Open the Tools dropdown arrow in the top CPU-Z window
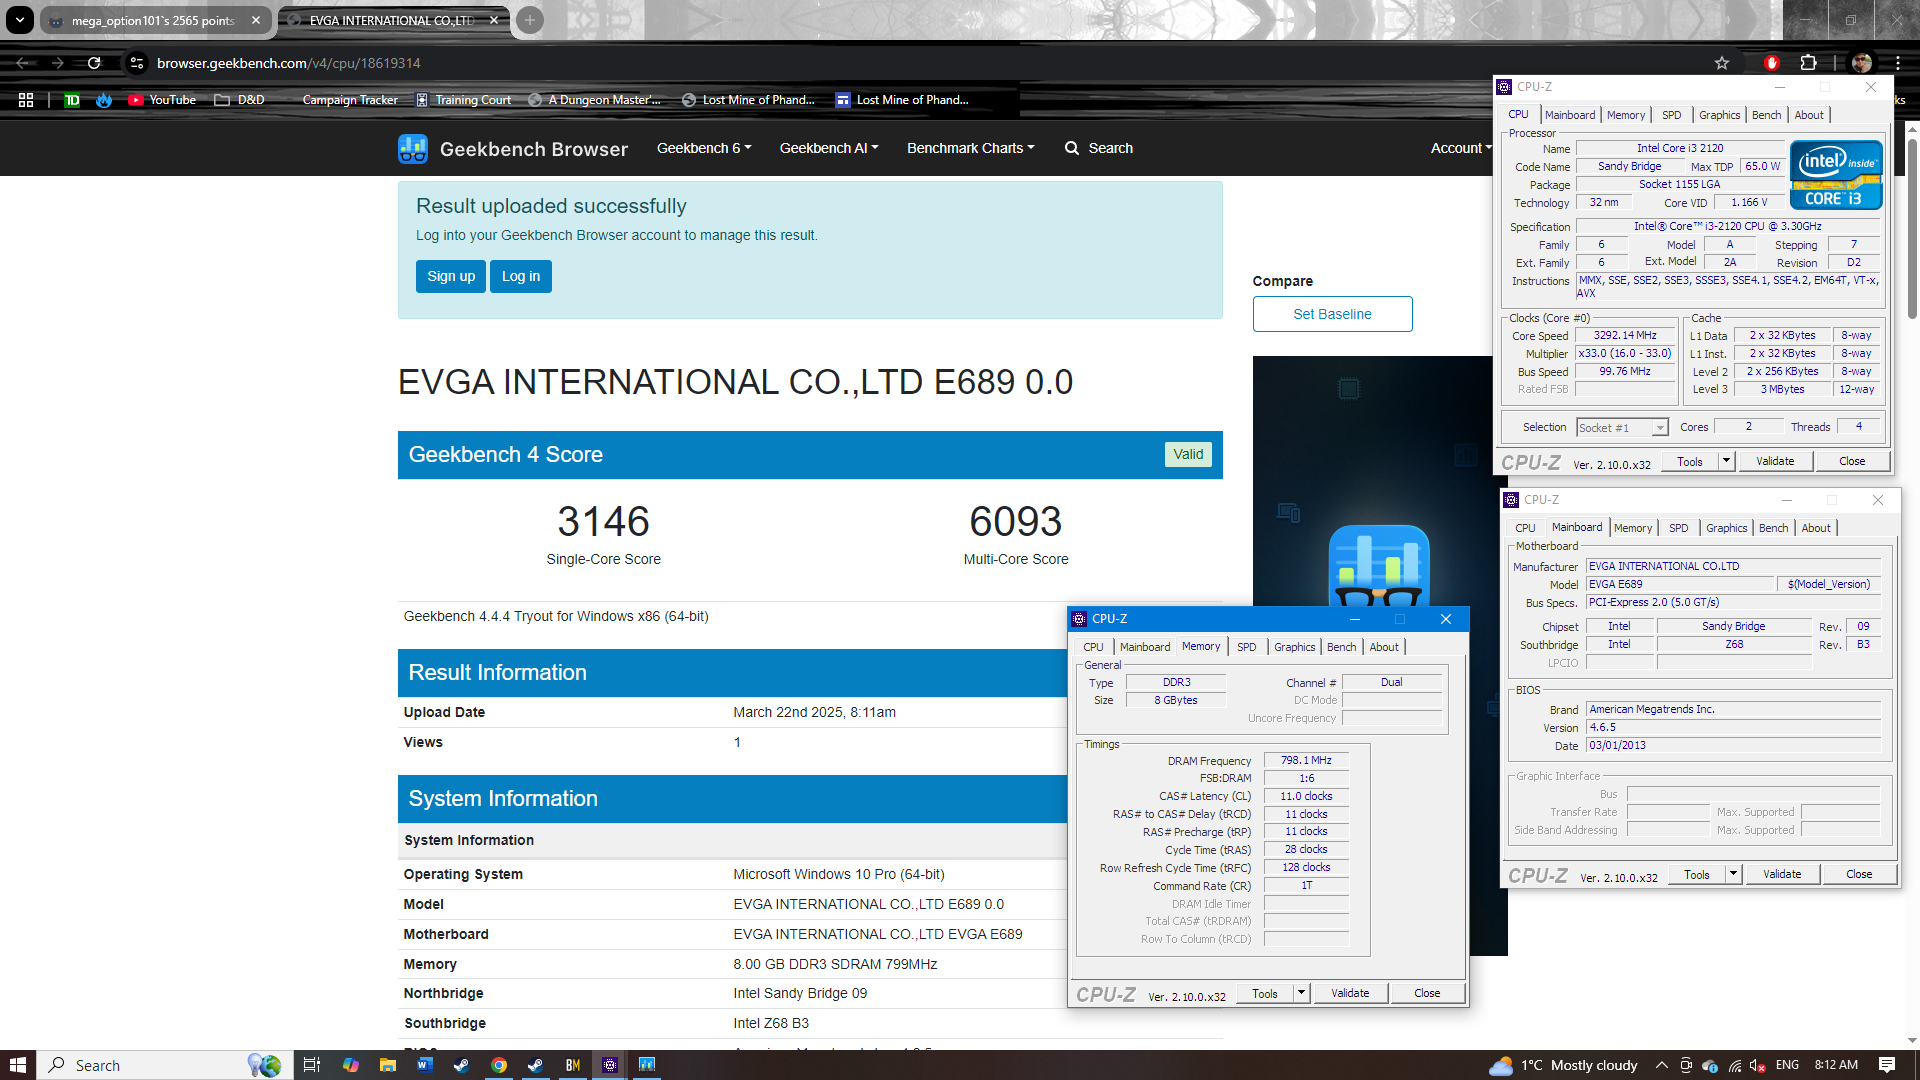The width and height of the screenshot is (1920, 1080). pos(1726,461)
